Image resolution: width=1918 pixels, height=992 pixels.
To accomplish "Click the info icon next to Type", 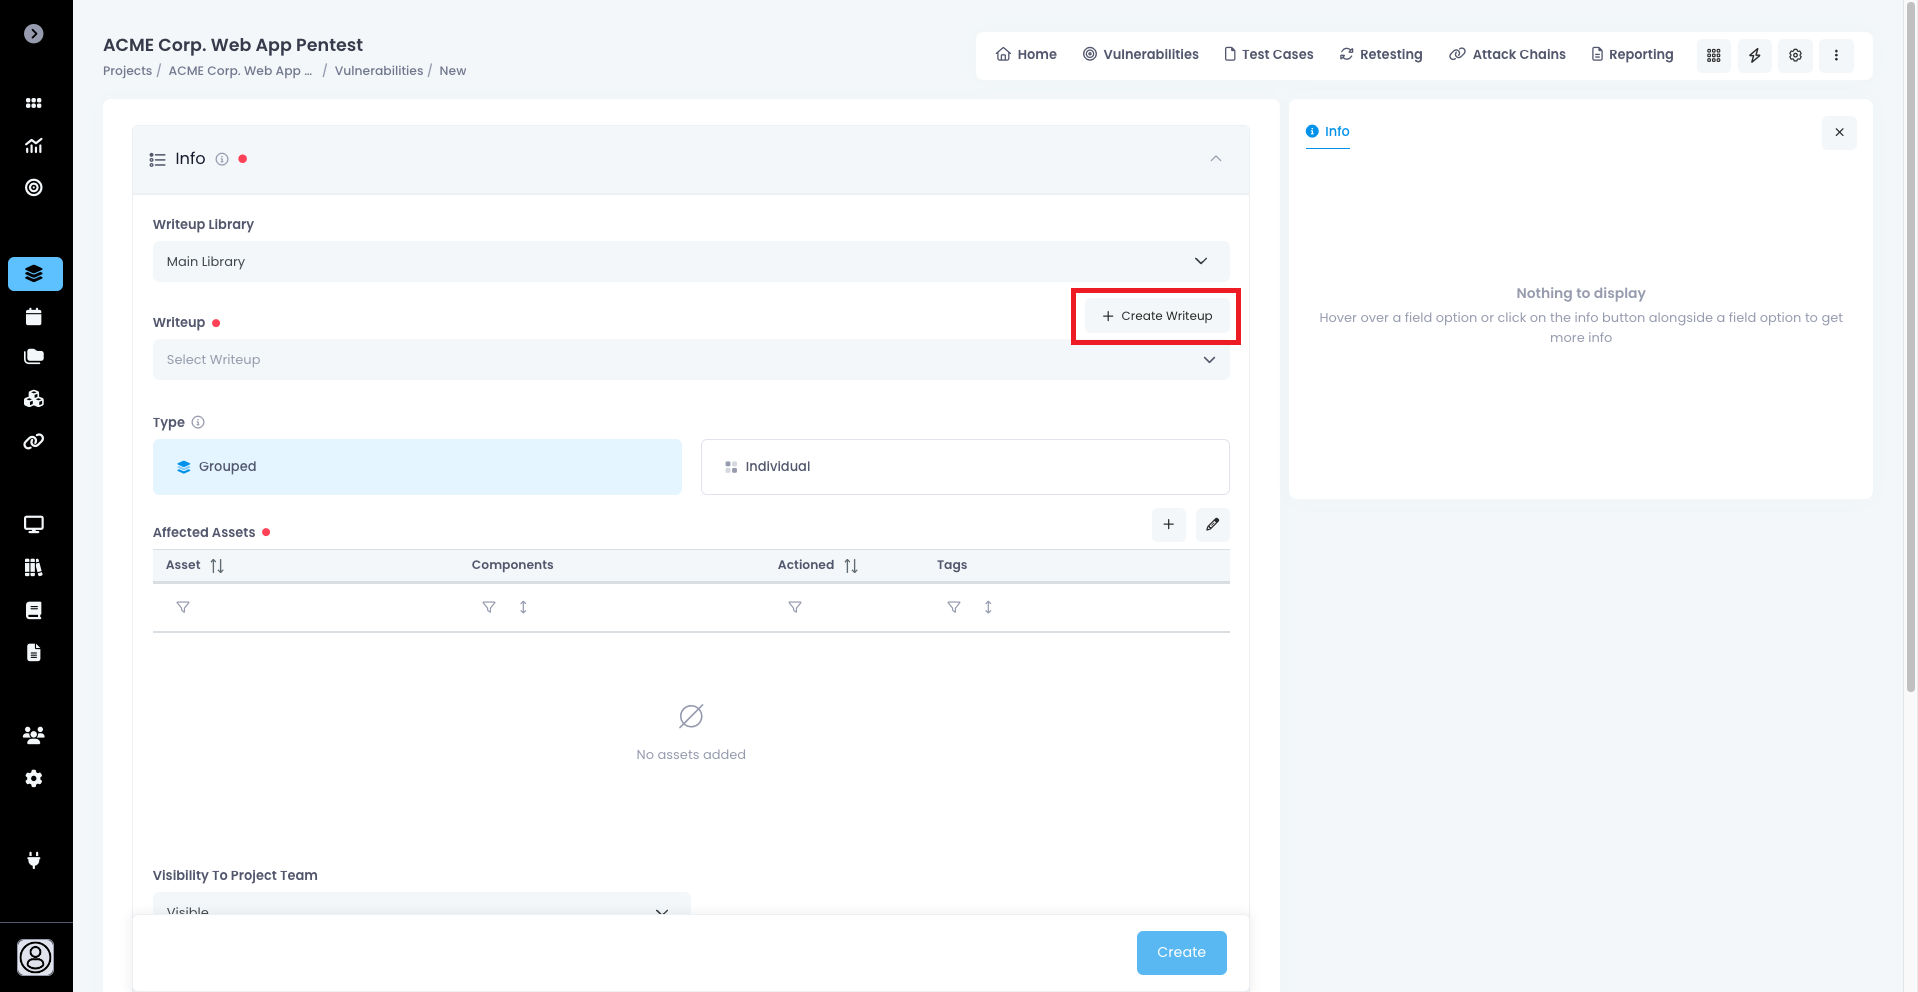I will coord(198,422).
